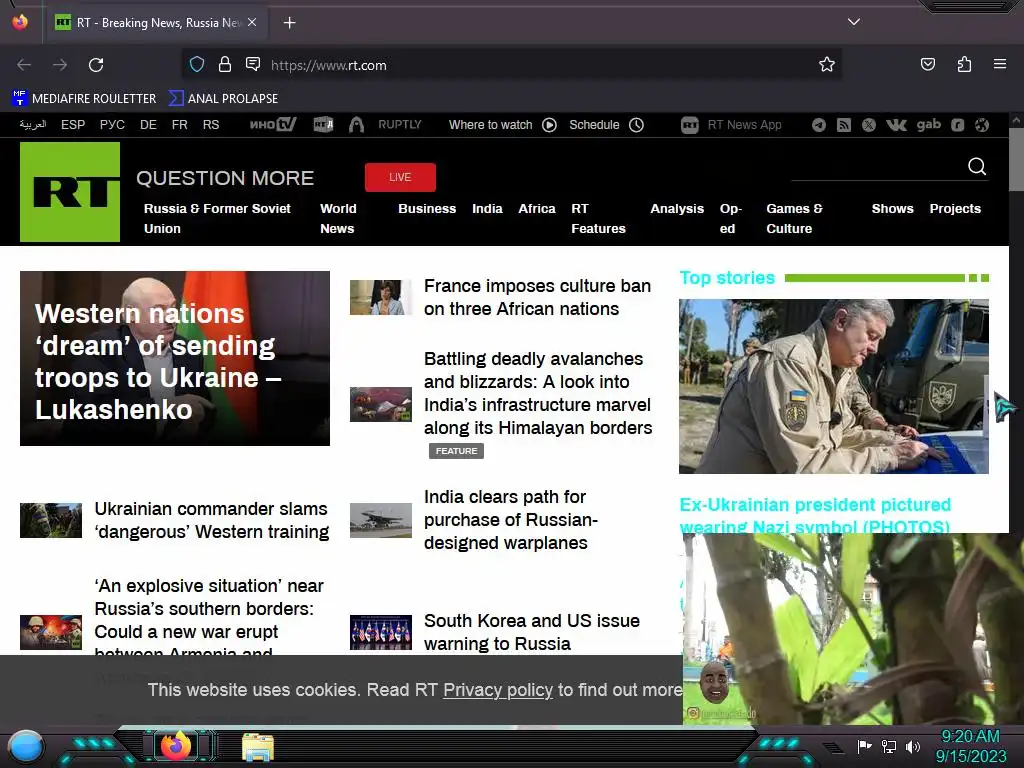Open the RUPTLY link
This screenshot has width=1024, height=768.
(400, 124)
